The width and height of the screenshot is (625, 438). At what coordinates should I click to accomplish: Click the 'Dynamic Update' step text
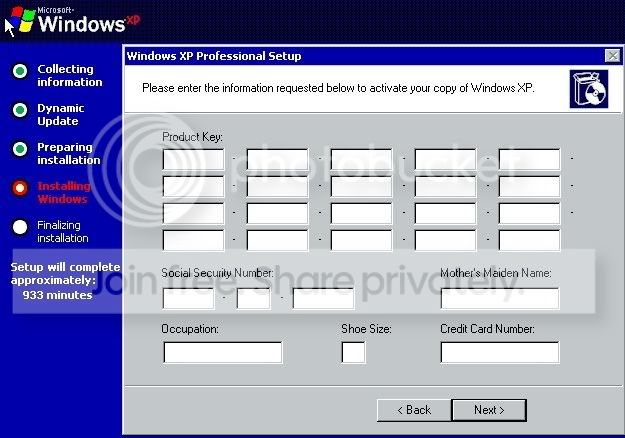click(61, 114)
